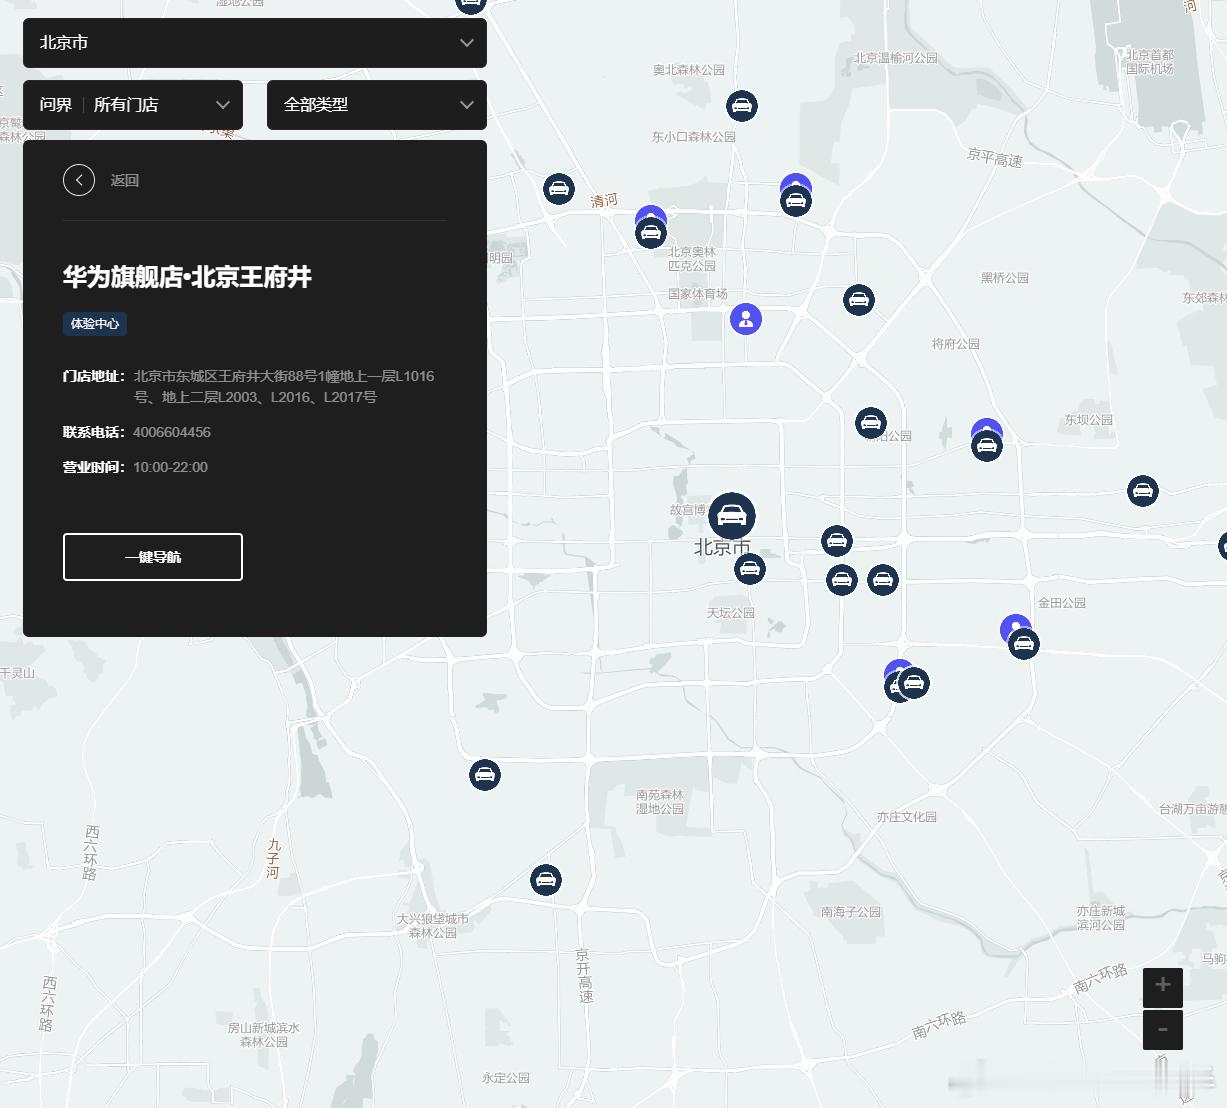The height and width of the screenshot is (1108, 1227).
Task: Select car marker left of 东坝公园 label
Action: 987,446
